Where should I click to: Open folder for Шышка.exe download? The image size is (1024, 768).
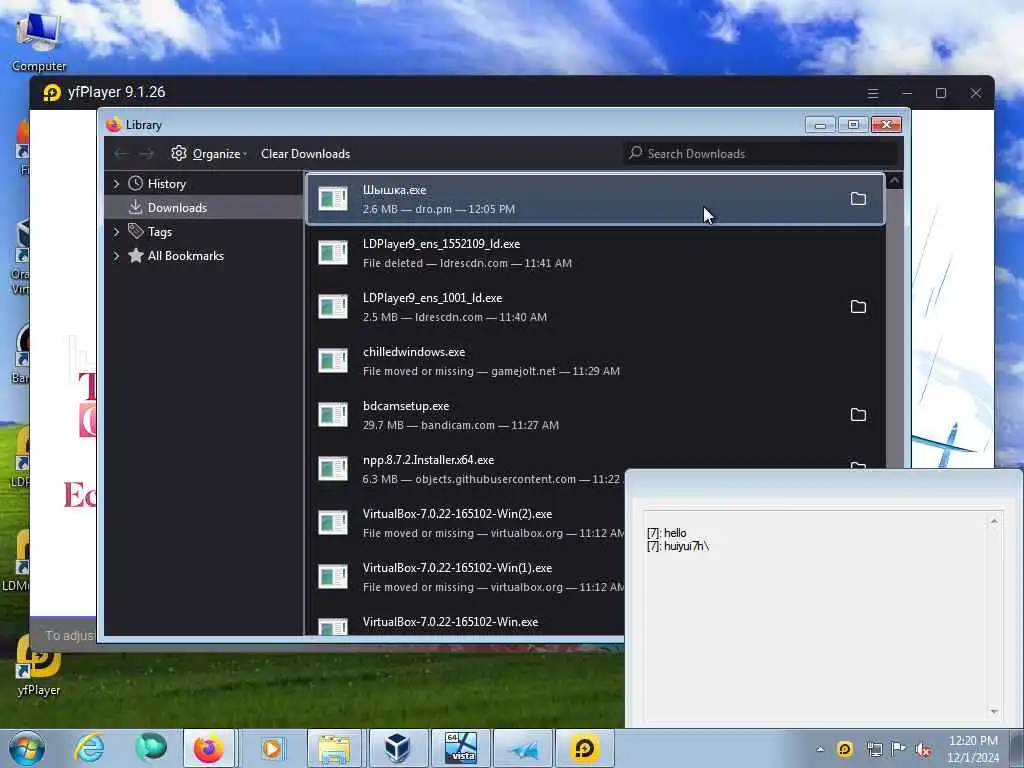click(858, 199)
